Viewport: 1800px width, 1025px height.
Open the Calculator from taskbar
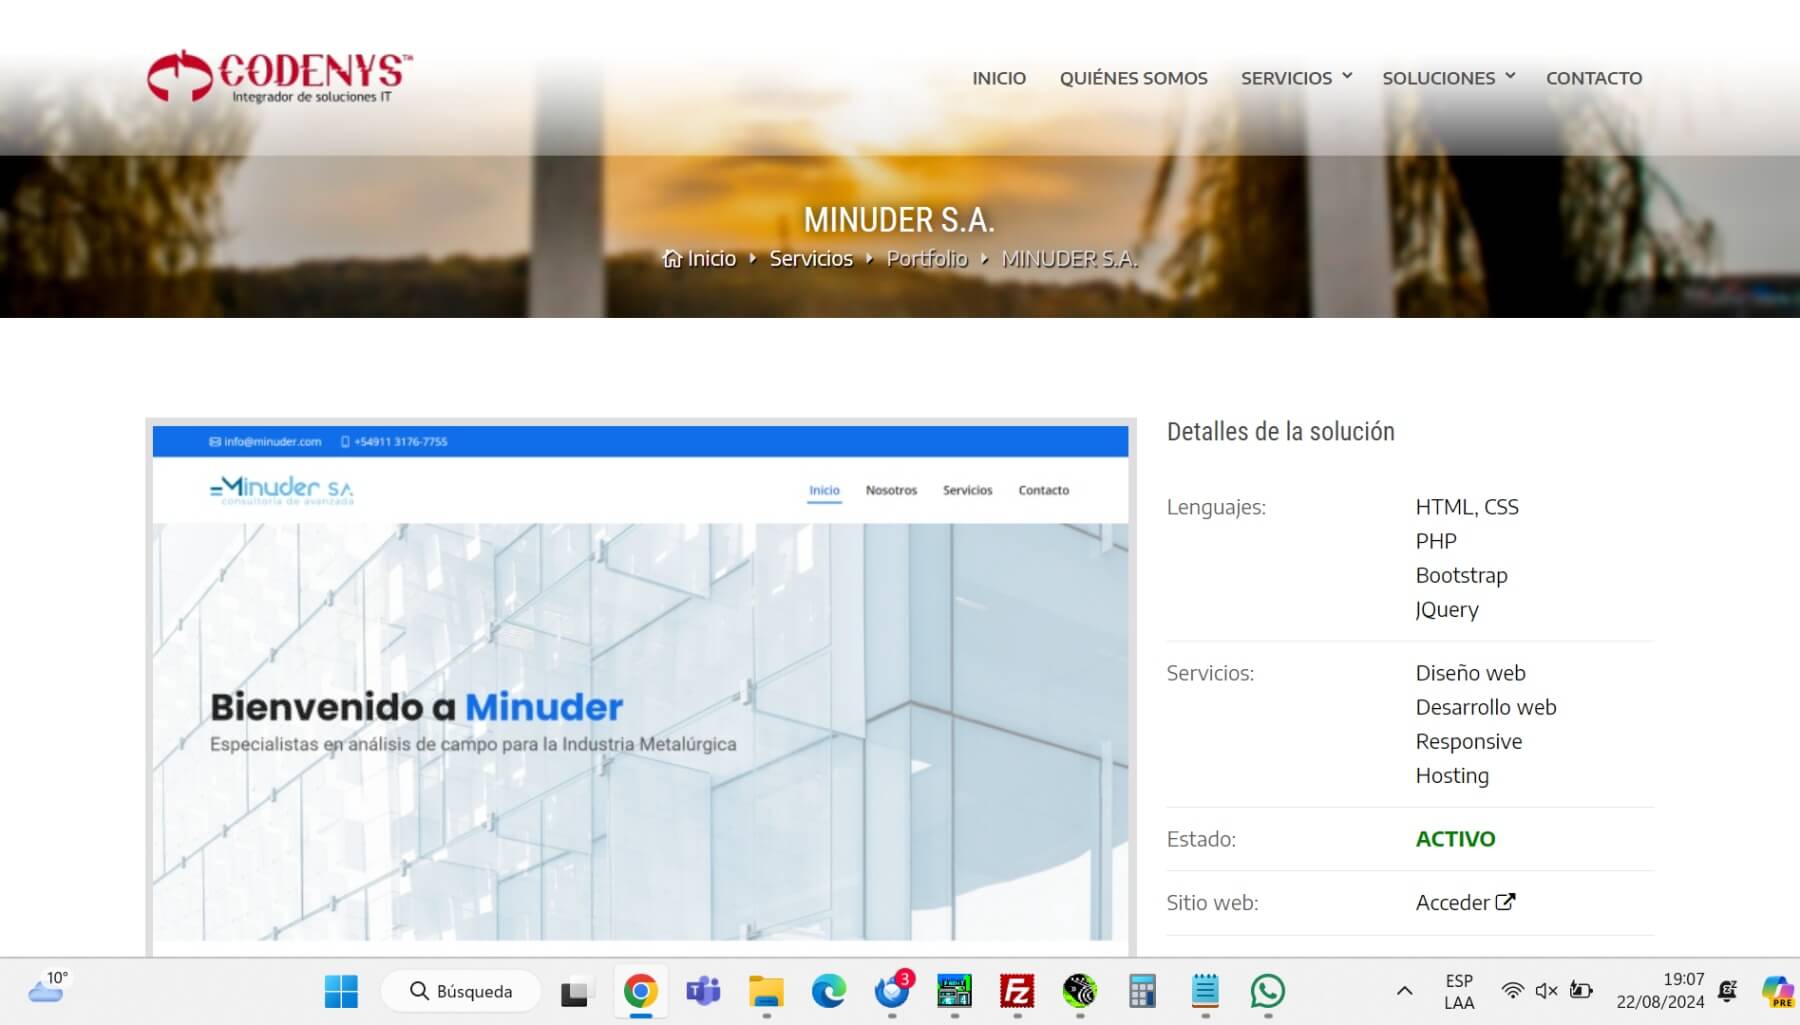pos(1142,991)
